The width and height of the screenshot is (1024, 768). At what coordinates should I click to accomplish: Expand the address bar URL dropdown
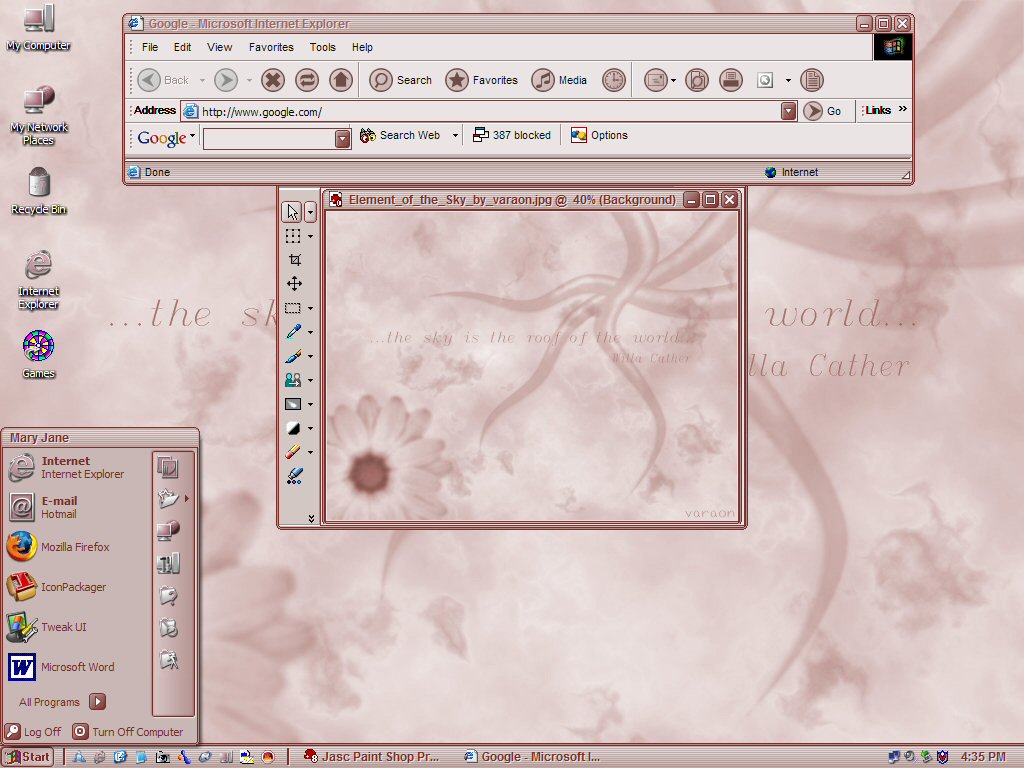point(789,111)
